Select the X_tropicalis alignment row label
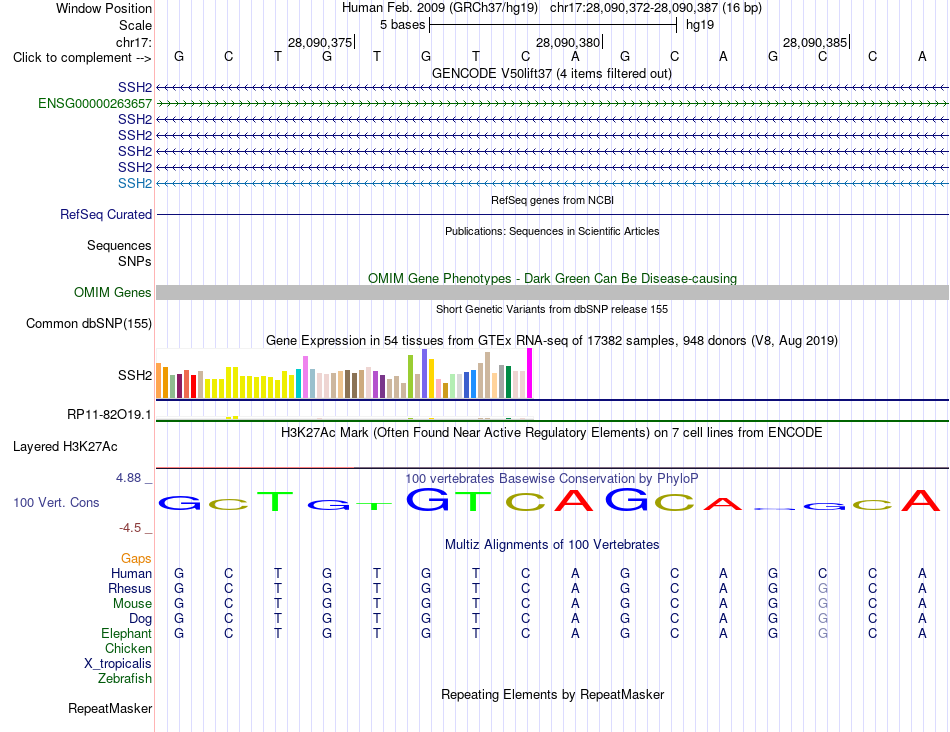Screen dimensions: 950x732 tap(118, 664)
